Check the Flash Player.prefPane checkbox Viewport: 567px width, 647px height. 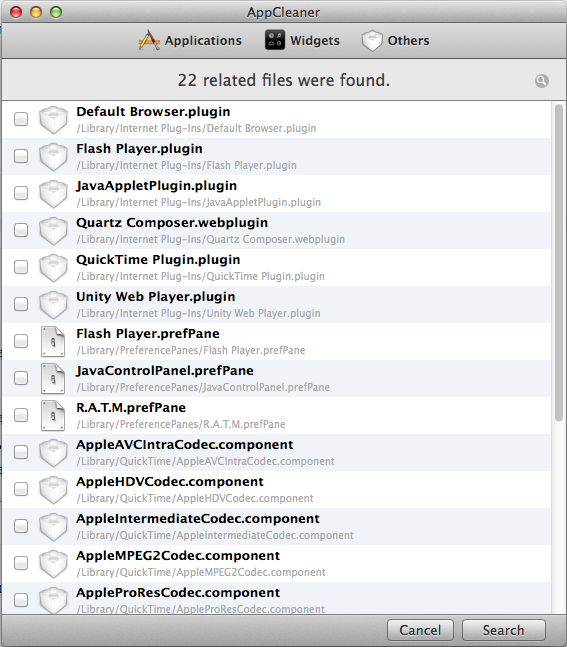pyautogui.click(x=21, y=341)
